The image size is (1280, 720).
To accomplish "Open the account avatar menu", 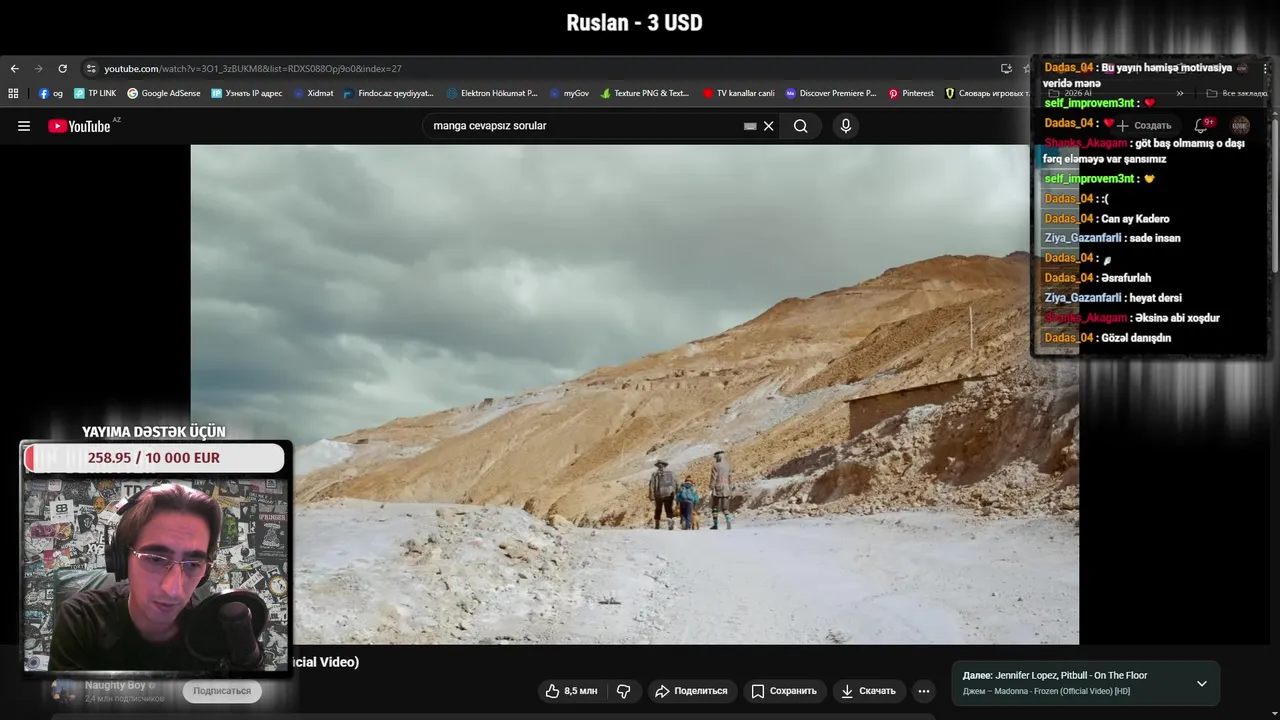I will pos(1240,126).
